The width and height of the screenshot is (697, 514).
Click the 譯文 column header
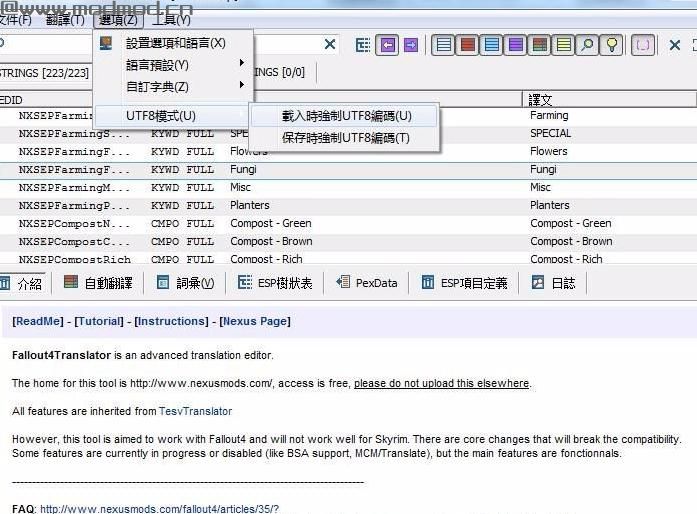(609, 100)
